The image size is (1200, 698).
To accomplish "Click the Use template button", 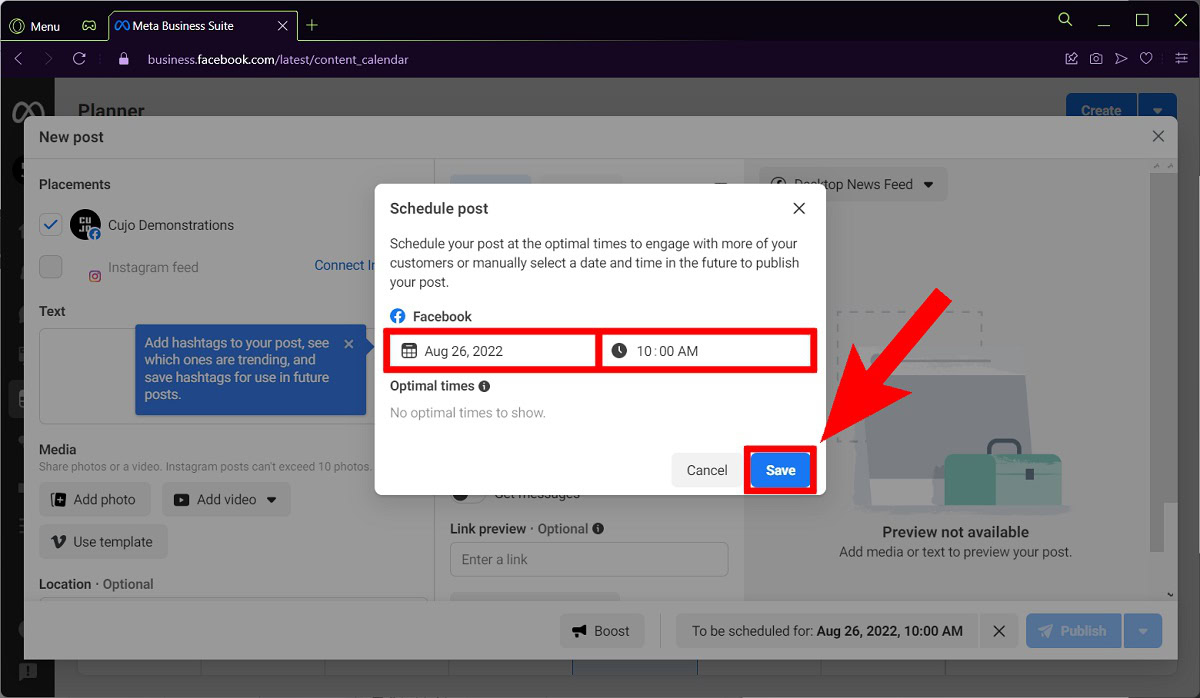I will click(103, 542).
